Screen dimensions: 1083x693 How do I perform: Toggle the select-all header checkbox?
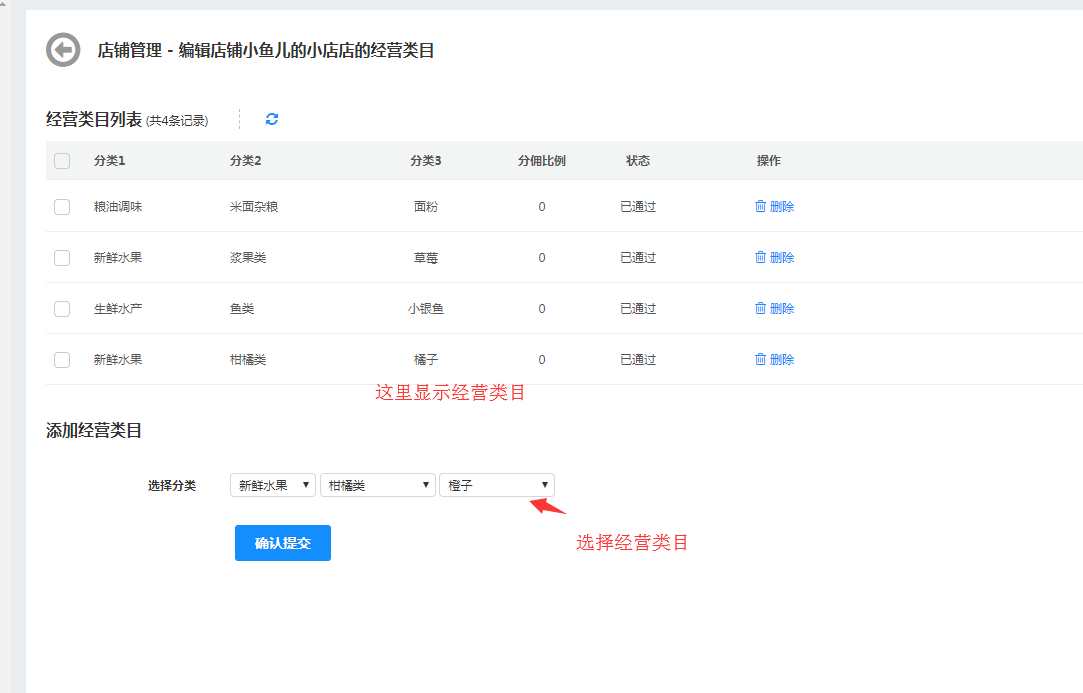(x=62, y=161)
